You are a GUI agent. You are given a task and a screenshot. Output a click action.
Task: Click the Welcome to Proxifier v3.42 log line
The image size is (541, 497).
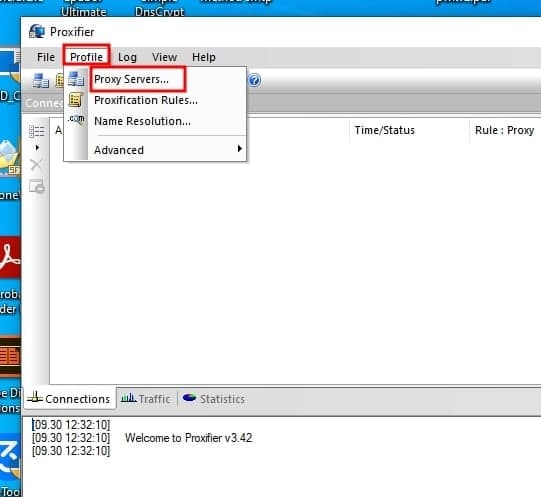pos(188,438)
